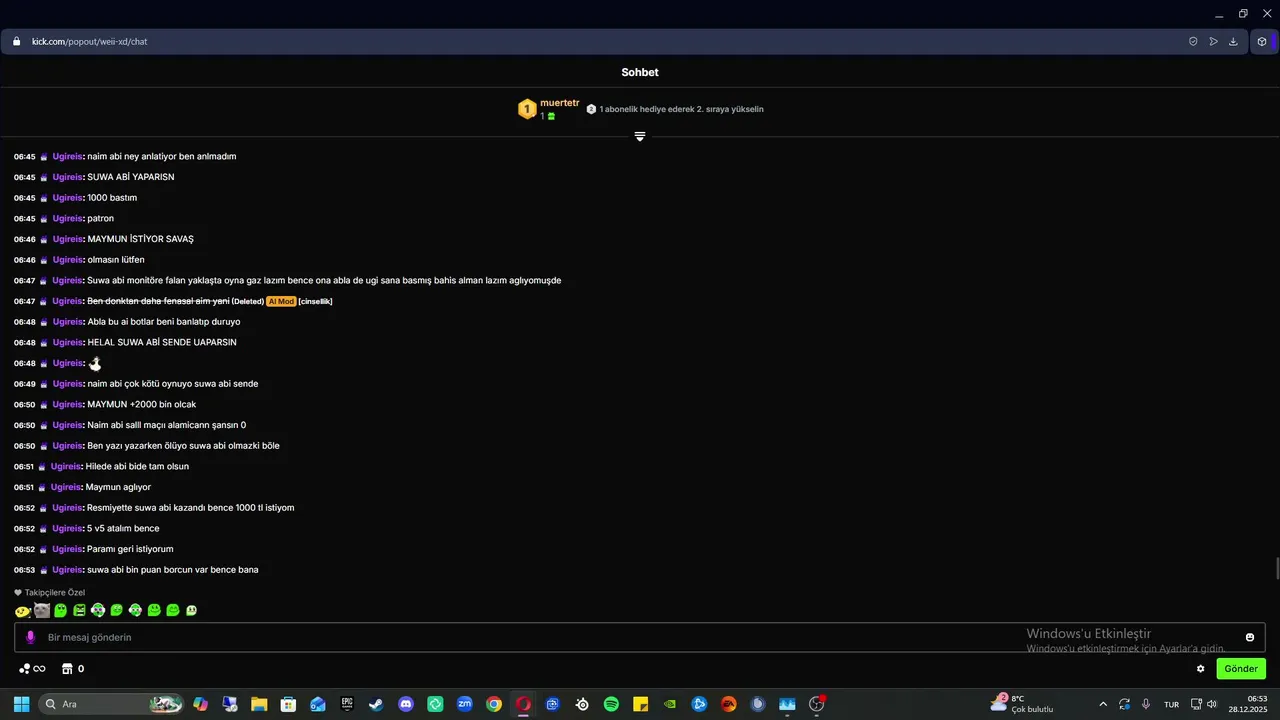
Task: Open EA app from the taskbar
Action: (728, 704)
